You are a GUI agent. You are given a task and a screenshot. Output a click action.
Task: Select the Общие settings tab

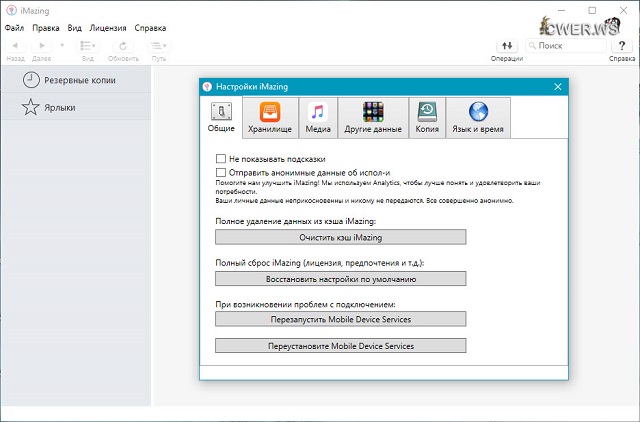pyautogui.click(x=221, y=117)
